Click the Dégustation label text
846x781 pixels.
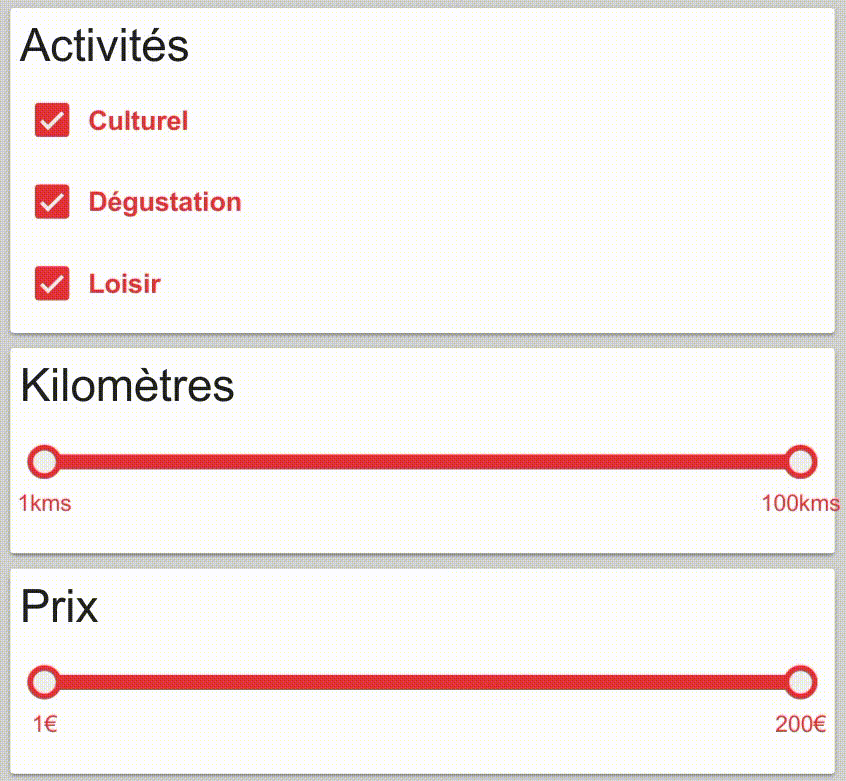[x=165, y=202]
